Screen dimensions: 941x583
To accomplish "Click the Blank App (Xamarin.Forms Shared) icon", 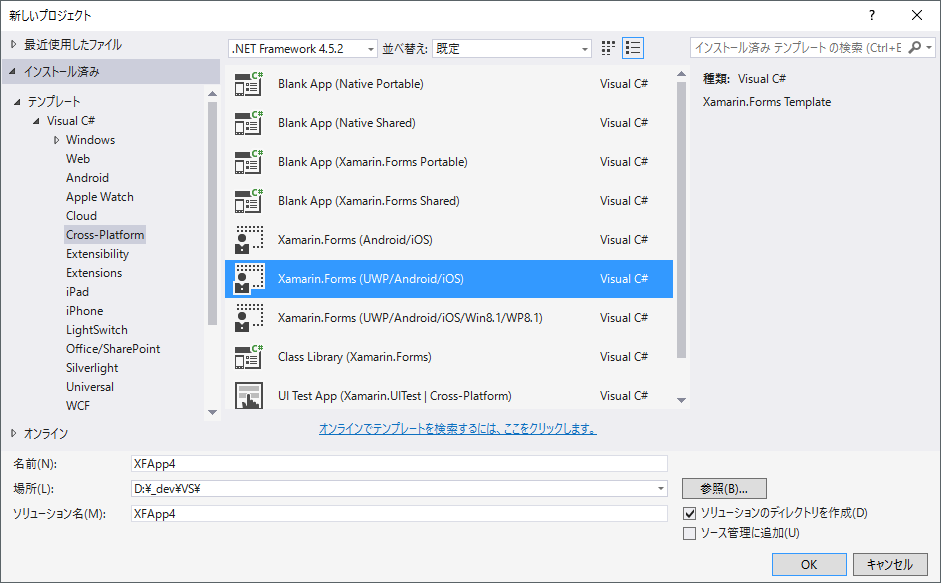I will coord(248,201).
